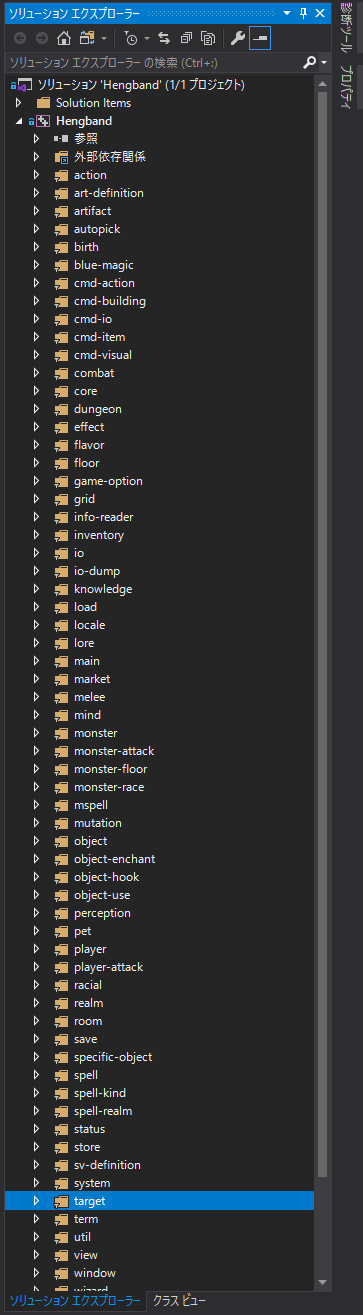The height and width of the screenshot is (1315, 363).
Task: Select the info-reader folder row
Action: [160, 517]
